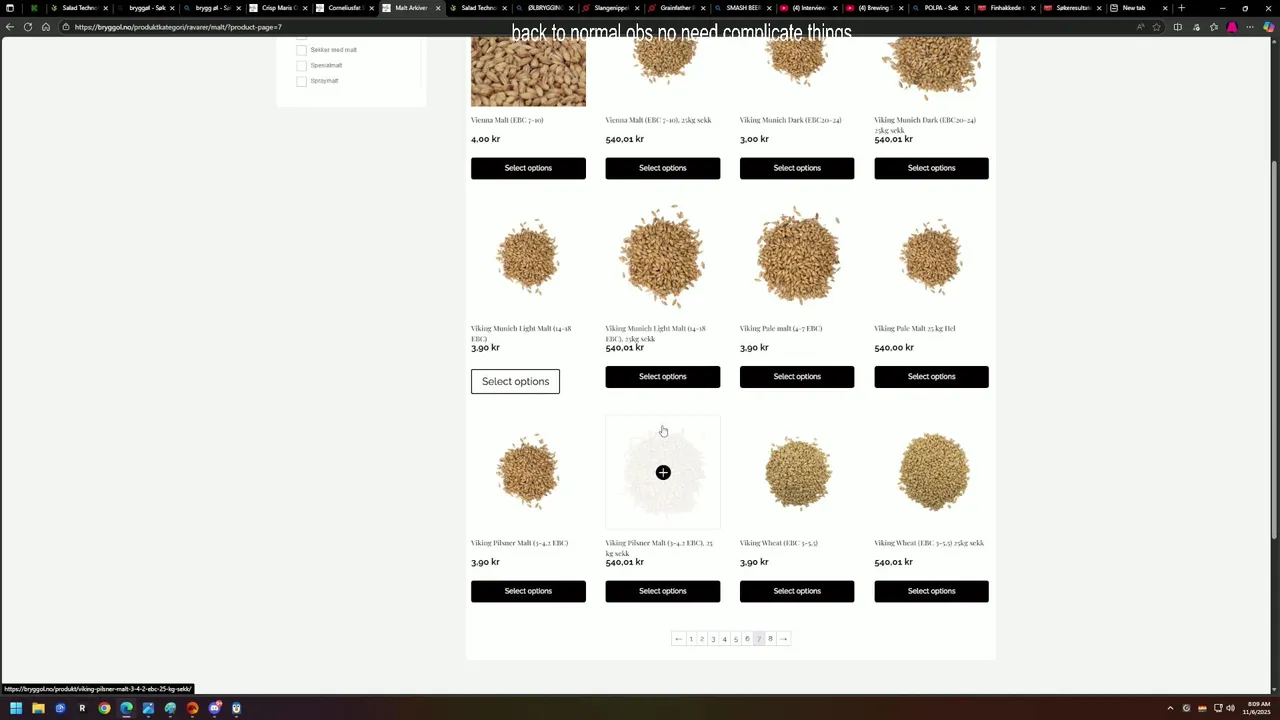Open Viking Pale Malt 25 kg Hel title

(x=915, y=328)
